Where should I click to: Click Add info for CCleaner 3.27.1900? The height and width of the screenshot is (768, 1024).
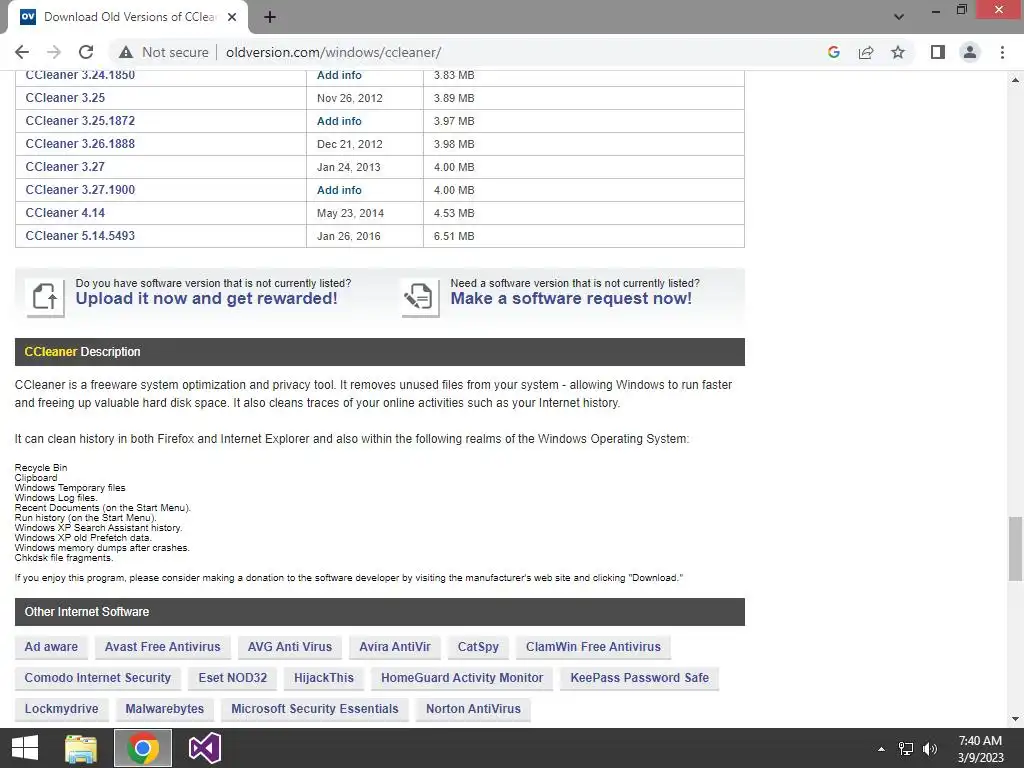(339, 190)
